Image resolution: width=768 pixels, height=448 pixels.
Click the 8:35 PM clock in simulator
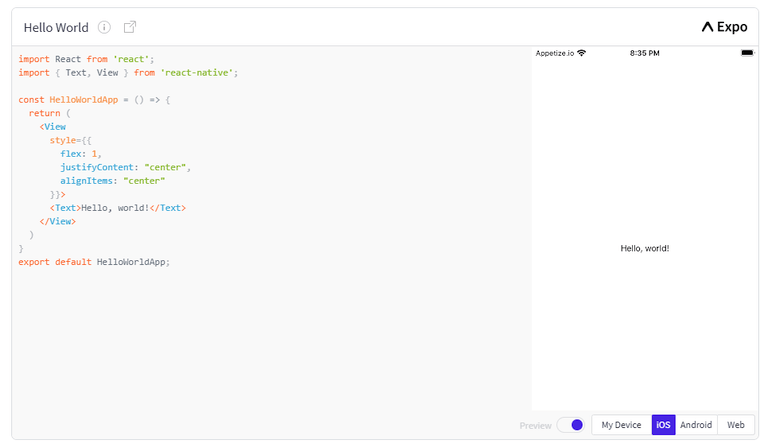coord(645,53)
